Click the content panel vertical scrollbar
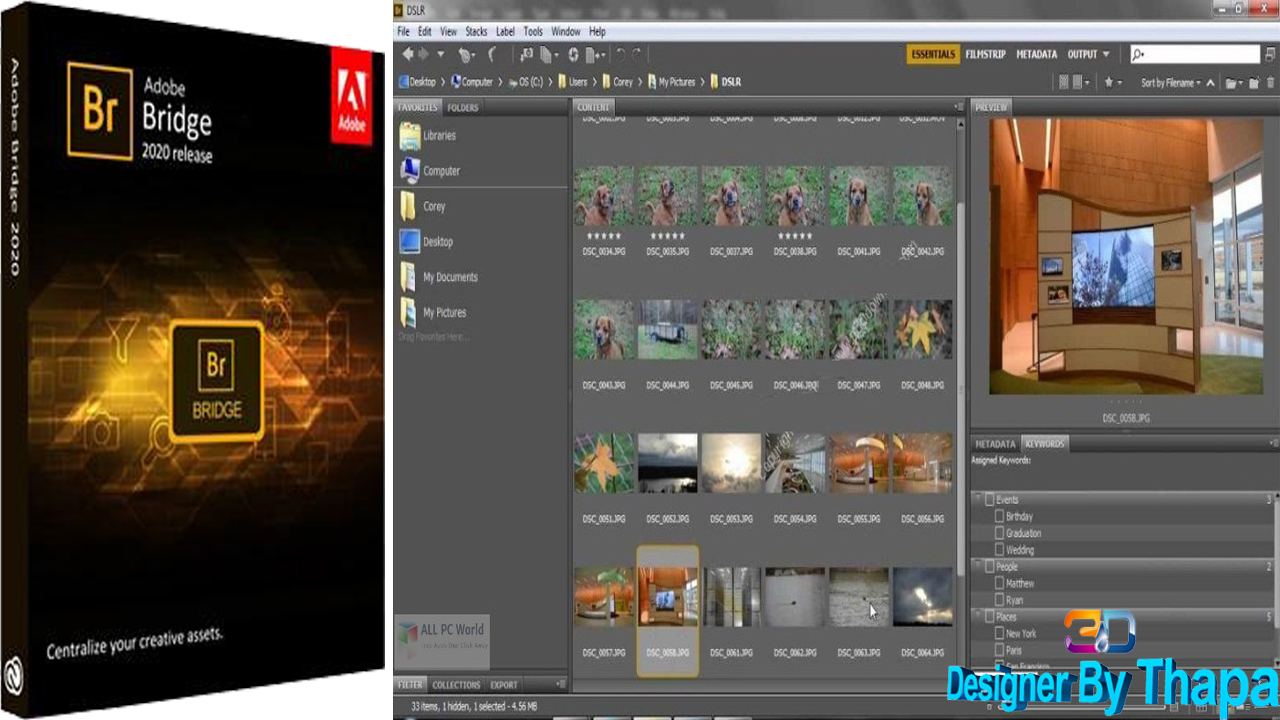This screenshot has height=720, width=1280. click(x=963, y=390)
